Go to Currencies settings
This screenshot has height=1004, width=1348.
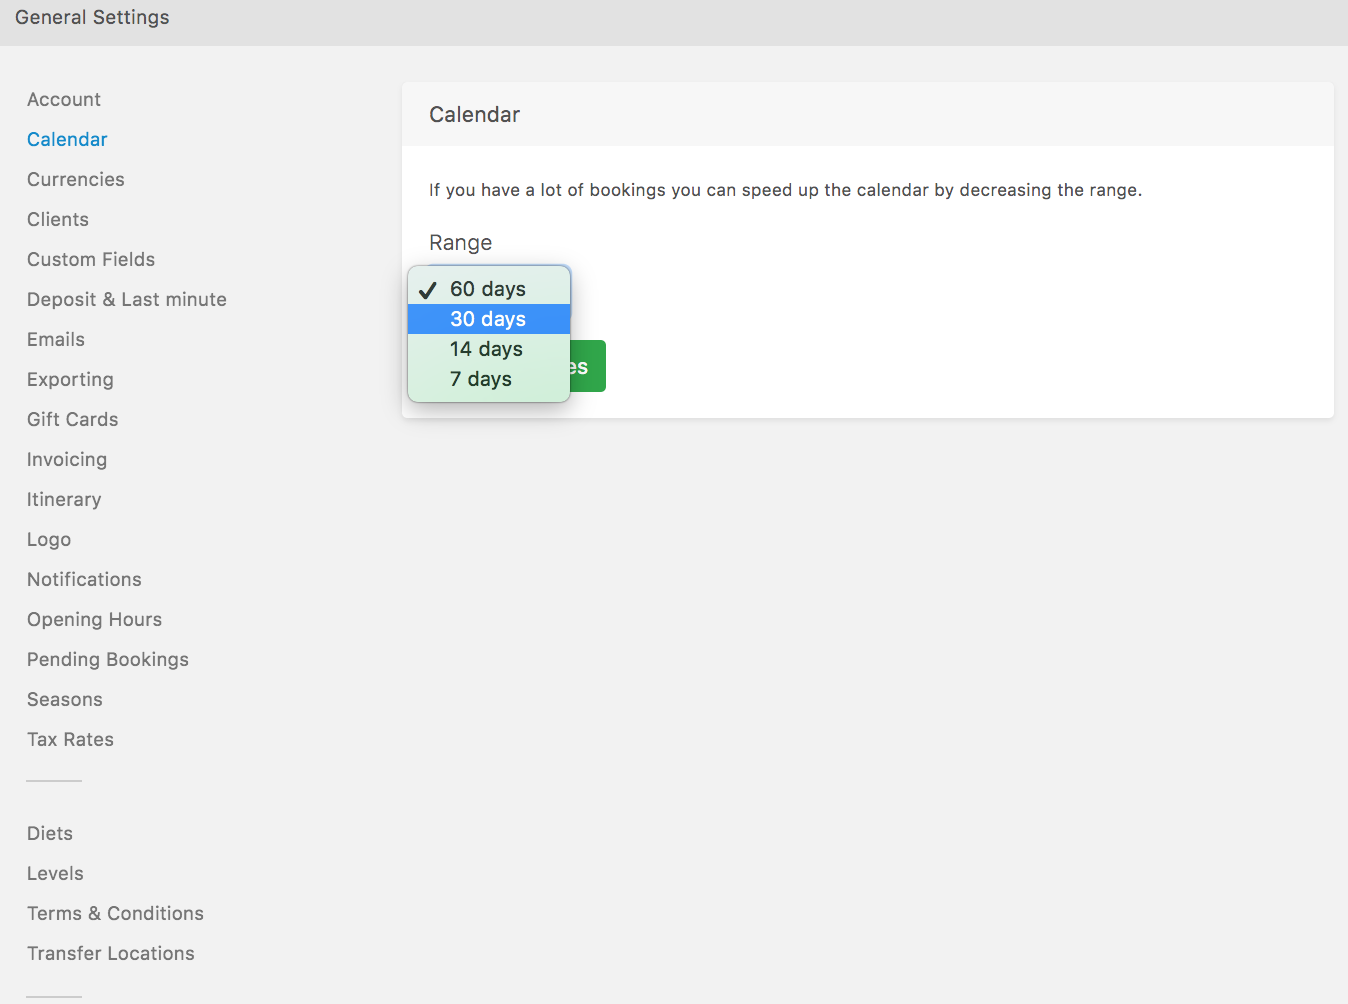tap(76, 179)
